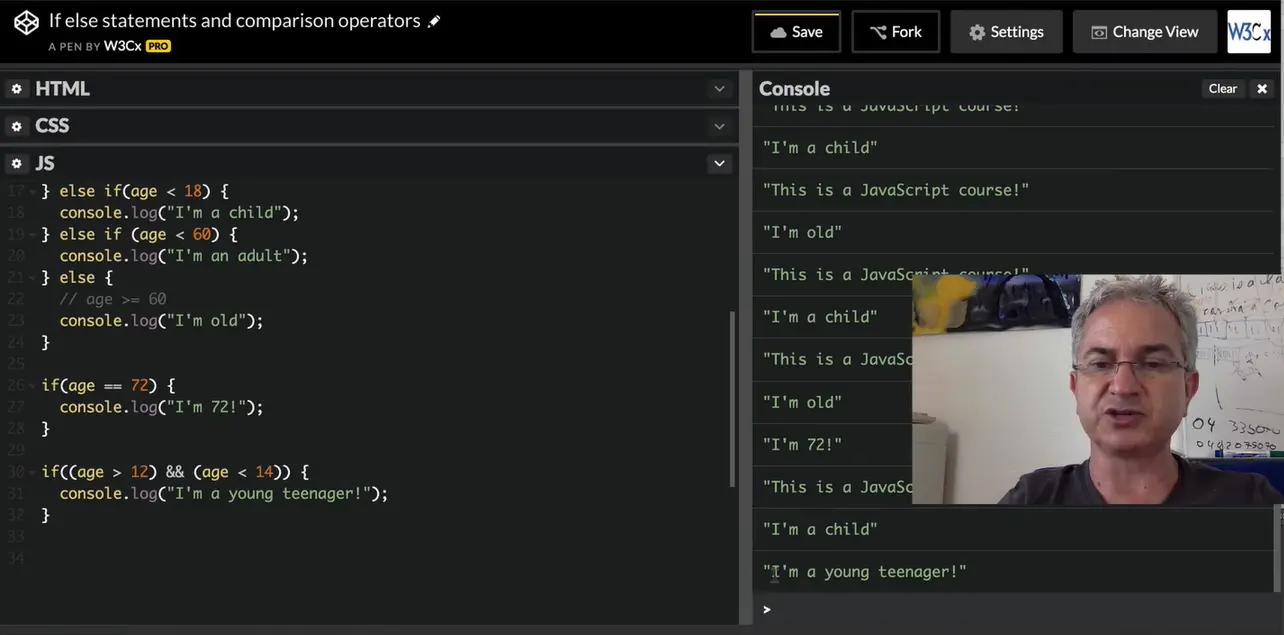Viewport: 1284px width, 635px height.
Task: Click the Console panel title
Action: 794,89
